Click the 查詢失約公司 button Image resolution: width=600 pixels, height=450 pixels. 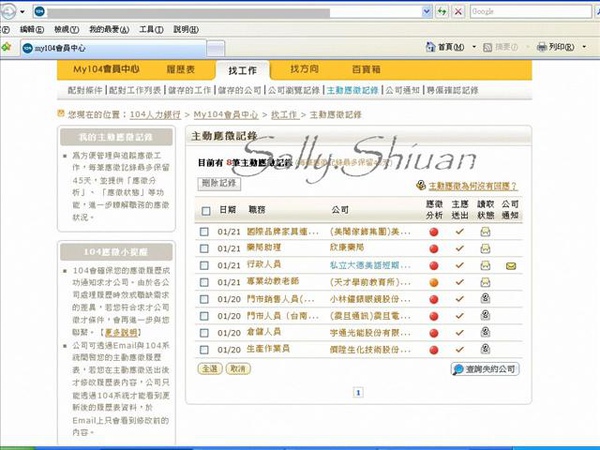pyautogui.click(x=485, y=369)
